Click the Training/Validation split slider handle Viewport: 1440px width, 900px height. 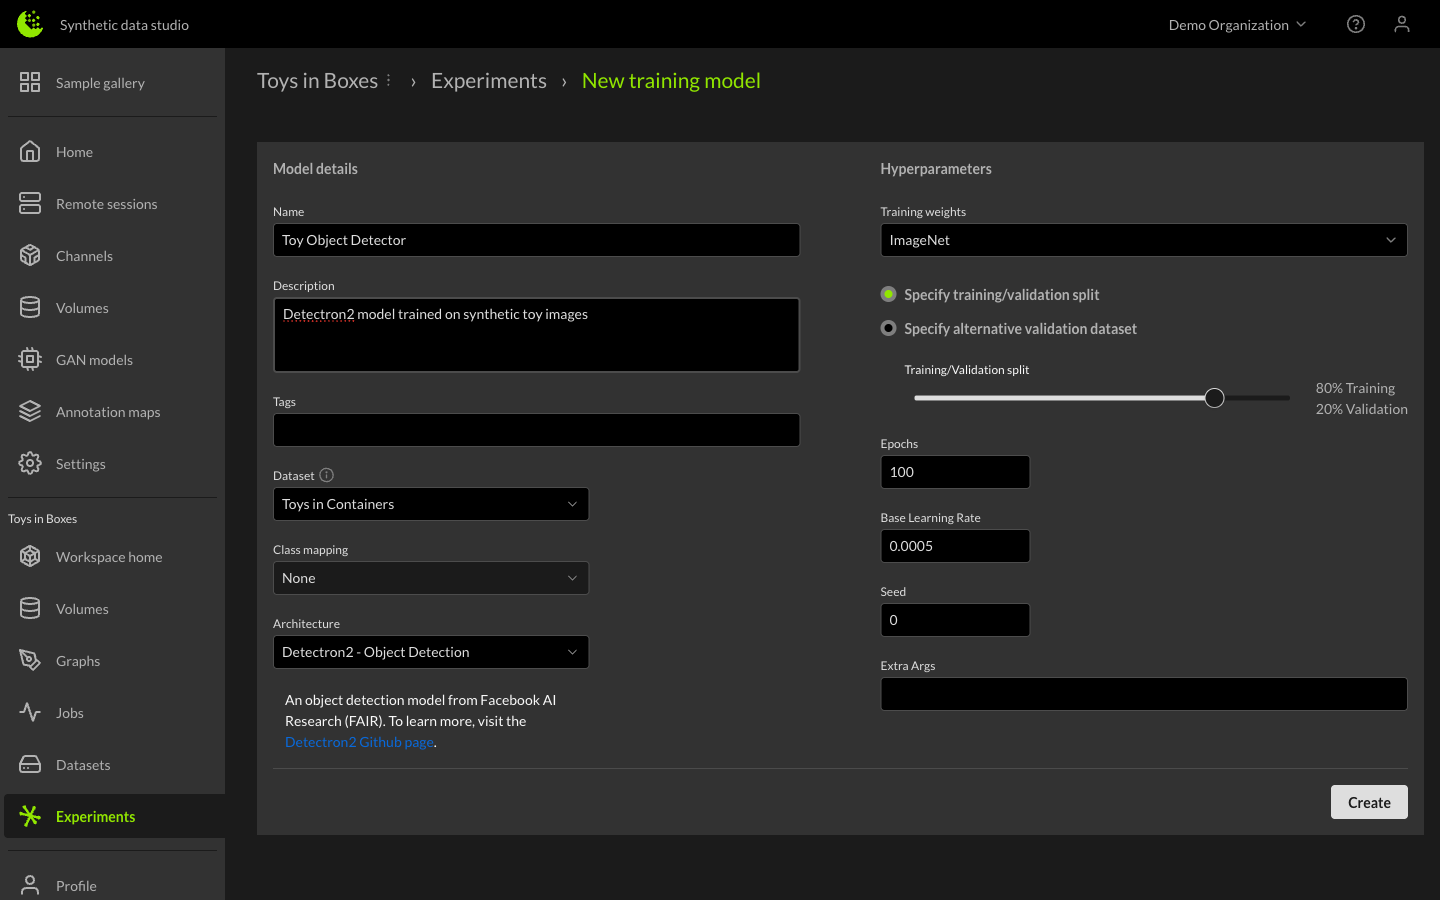[1214, 398]
